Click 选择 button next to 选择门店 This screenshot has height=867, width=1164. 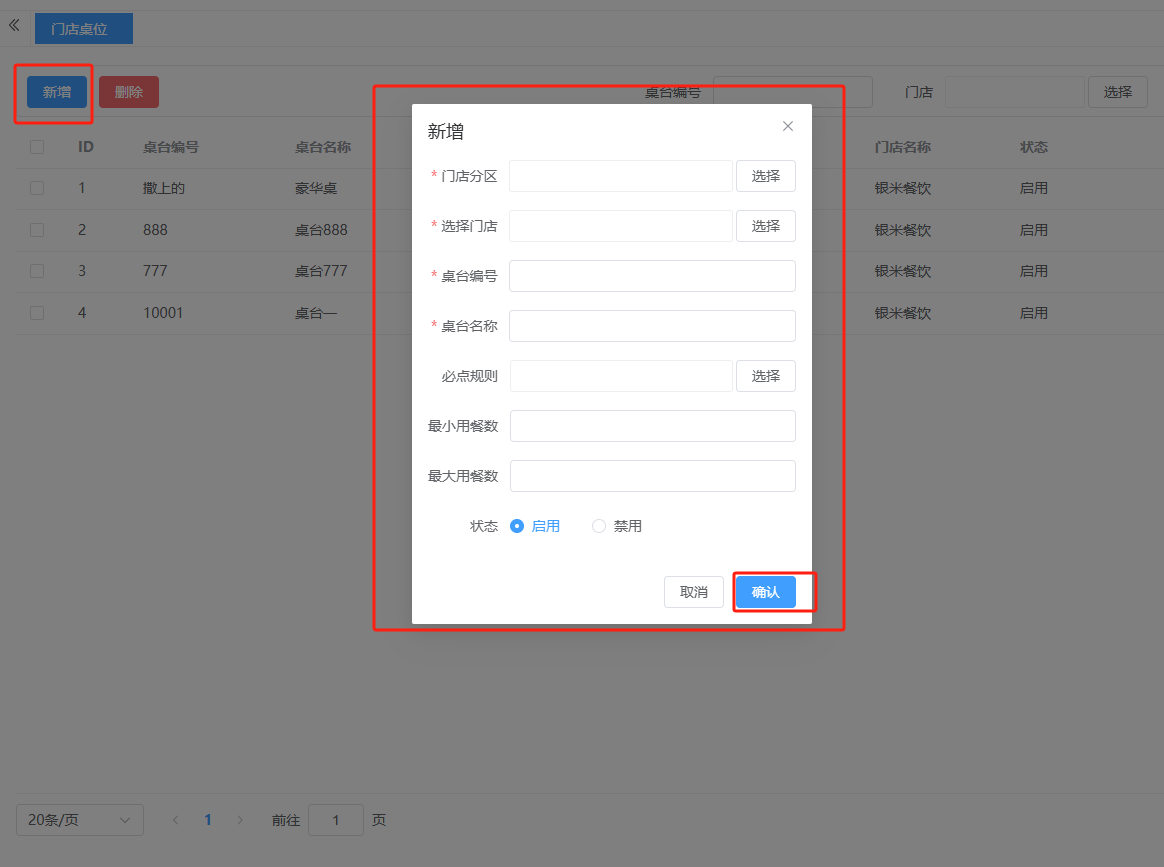(x=766, y=226)
